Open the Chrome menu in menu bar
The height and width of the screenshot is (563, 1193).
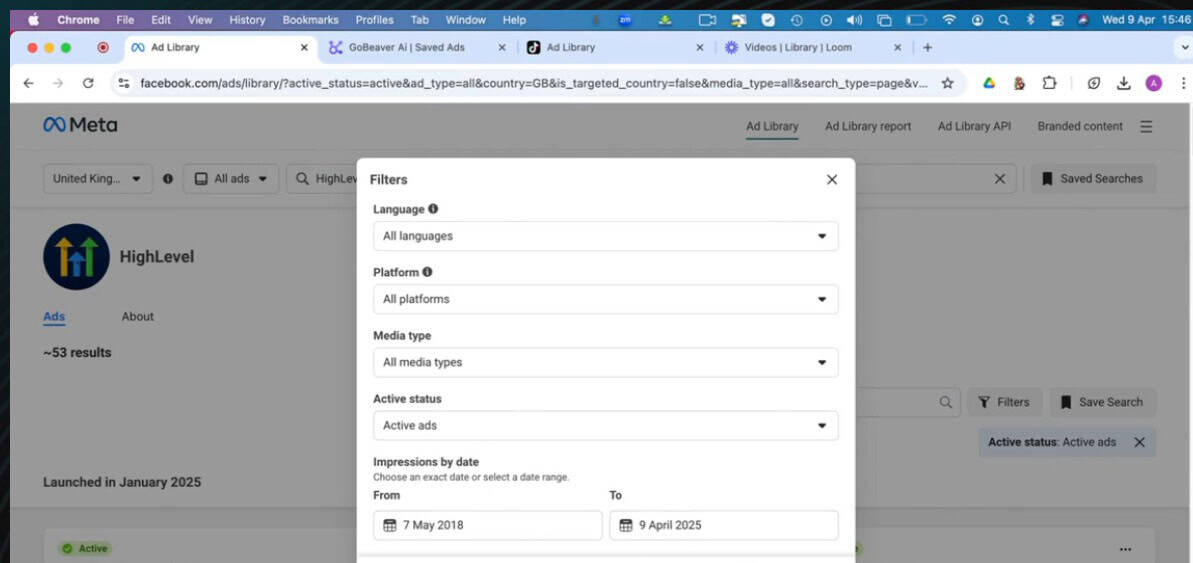(x=78, y=20)
